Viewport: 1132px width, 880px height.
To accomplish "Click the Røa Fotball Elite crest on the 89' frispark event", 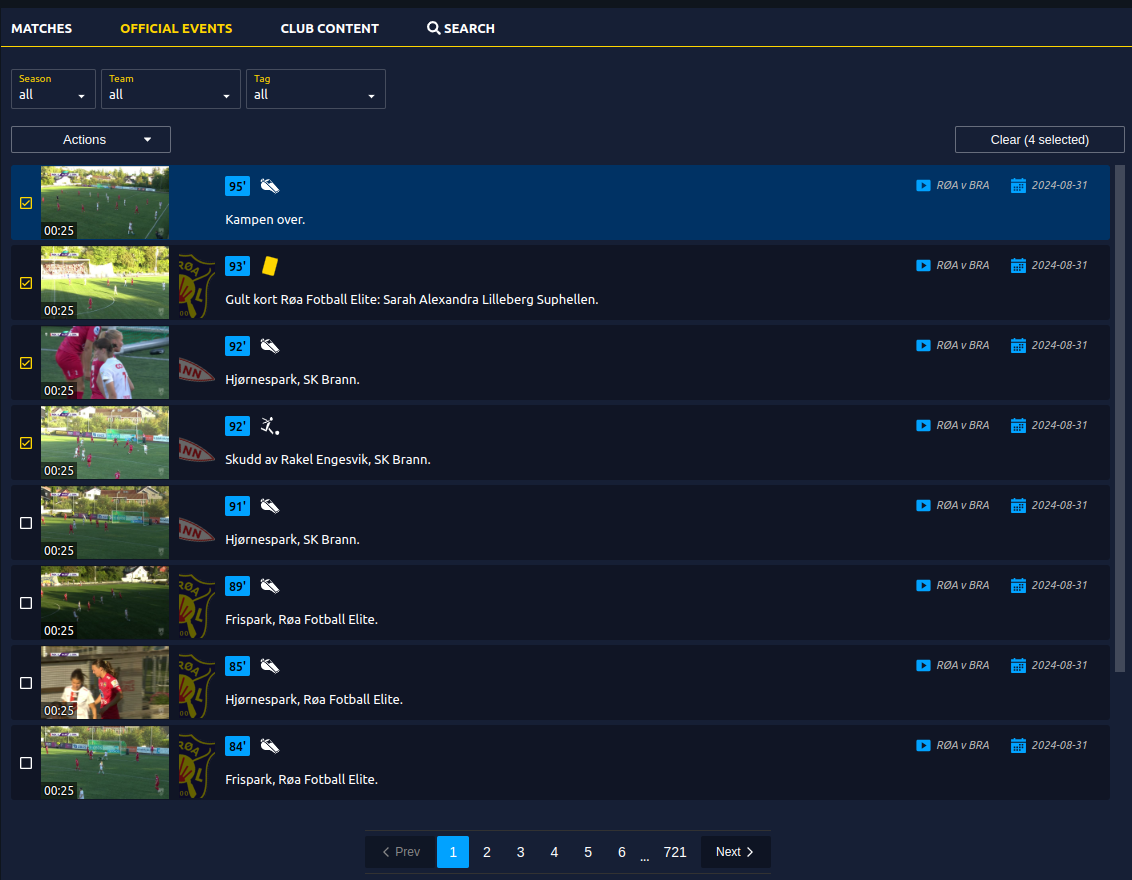I will coord(196,603).
